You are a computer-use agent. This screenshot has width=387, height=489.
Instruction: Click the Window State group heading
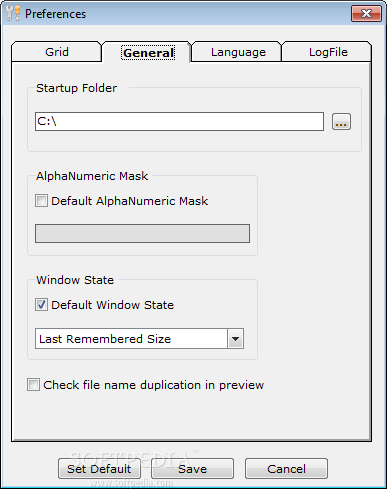(75, 280)
